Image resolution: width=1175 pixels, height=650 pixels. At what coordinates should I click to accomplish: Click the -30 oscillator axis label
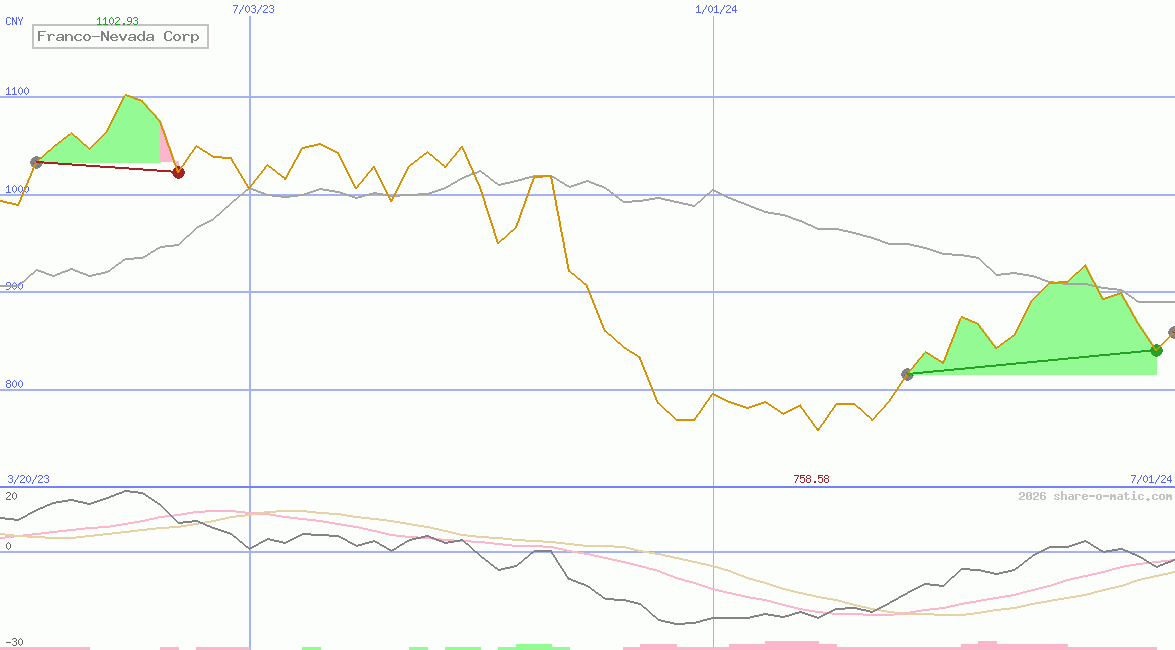pos(14,642)
